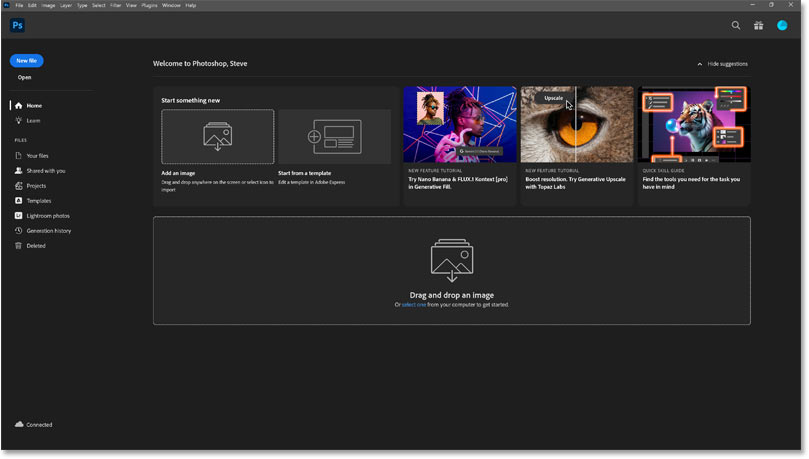Click the Shared with you person icon
Viewport: 809px width, 459px height.
(x=19, y=171)
